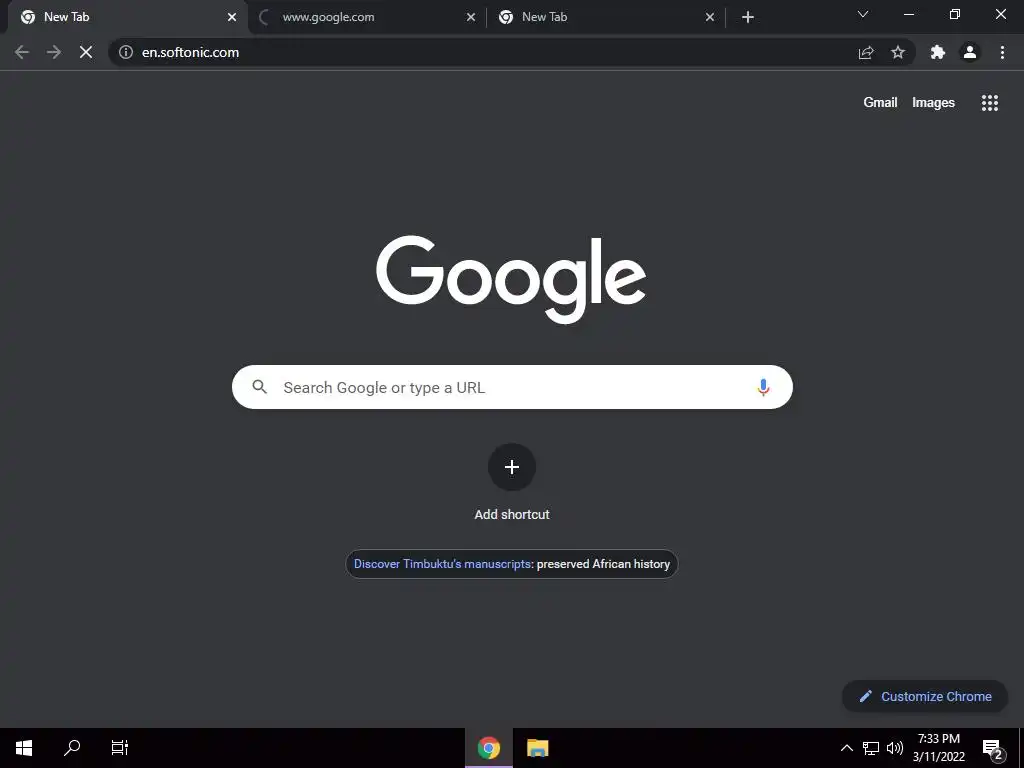
Task: Open the Extensions puzzle icon
Action: coord(938,52)
